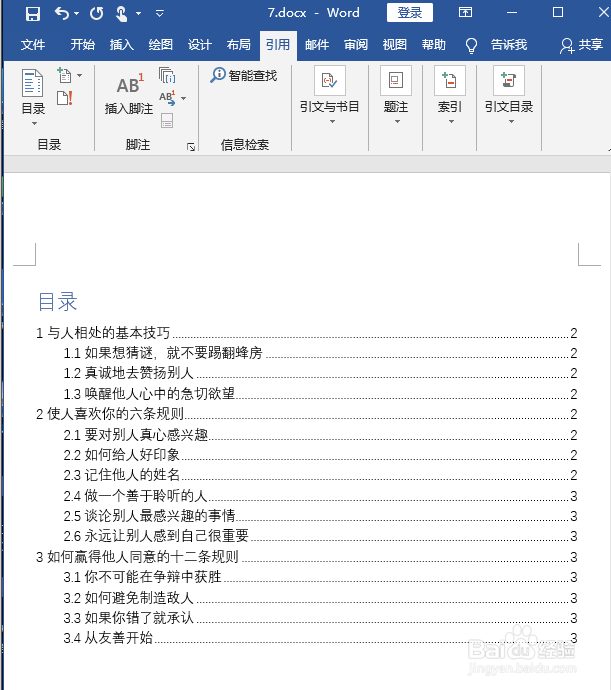Click TOC entry 2.2 如何给人好印象
611x690 pixels.
(x=320, y=455)
